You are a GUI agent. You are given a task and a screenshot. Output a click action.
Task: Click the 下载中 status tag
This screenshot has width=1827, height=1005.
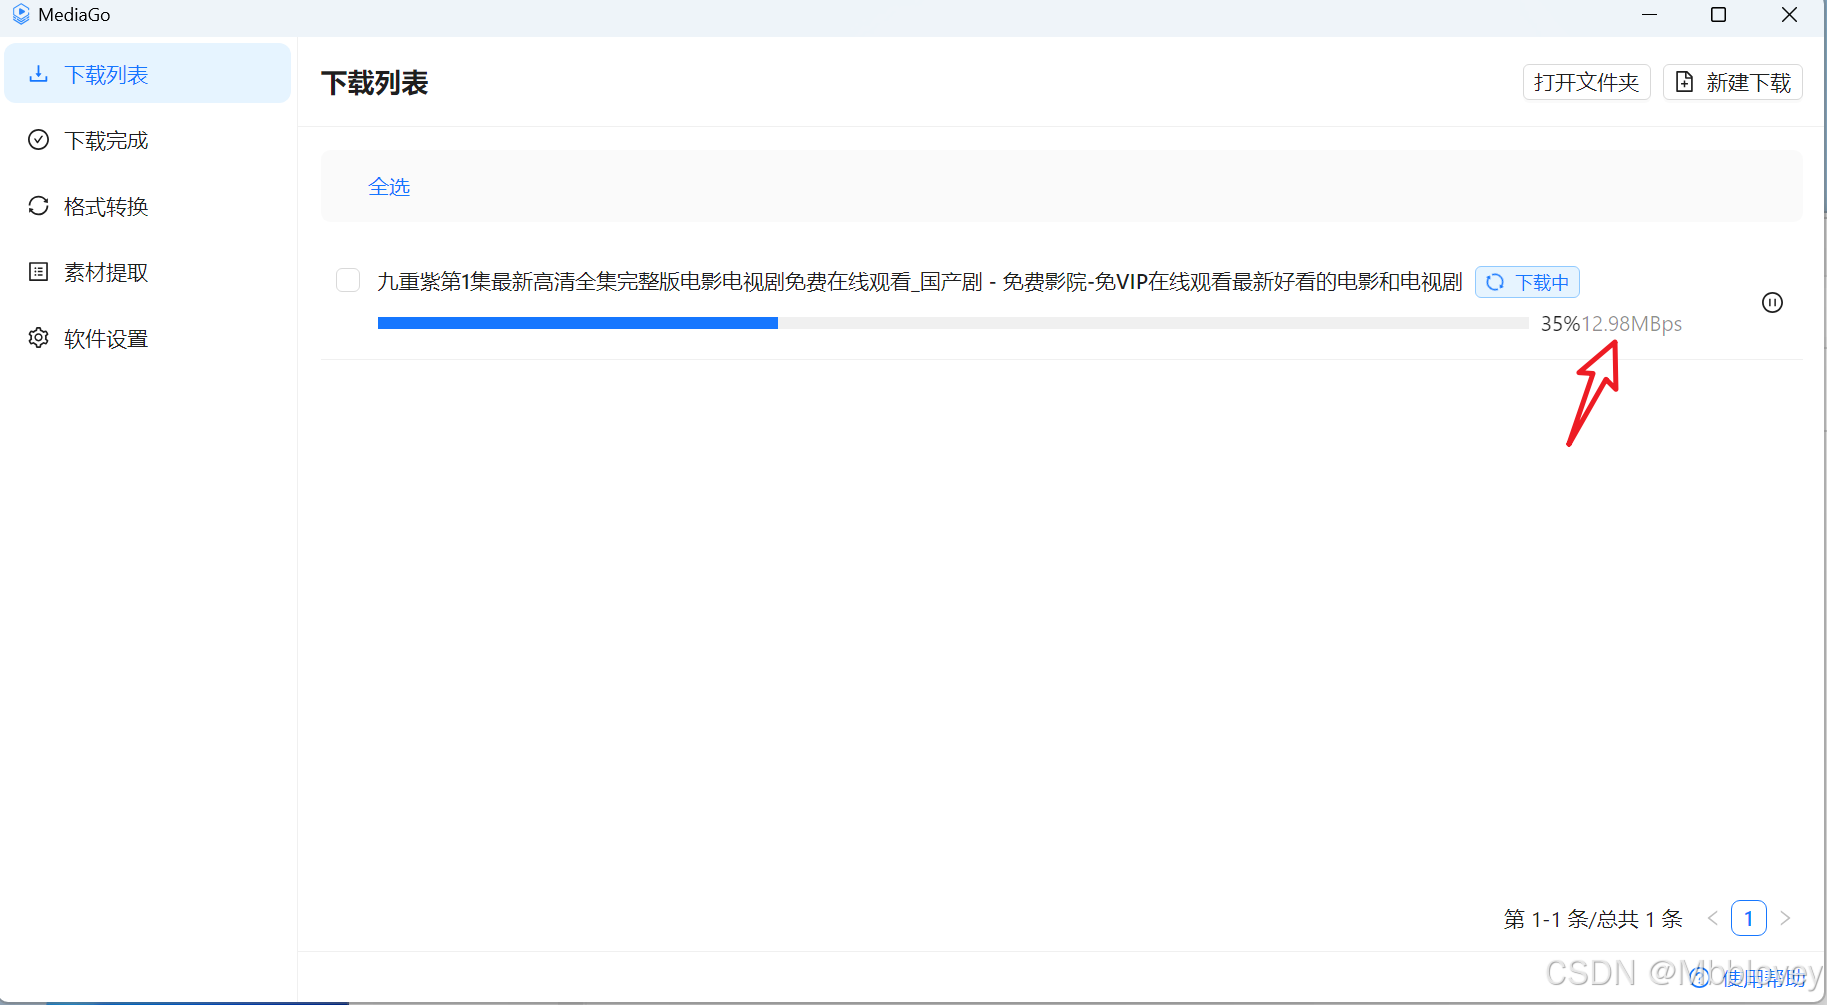(x=1527, y=282)
